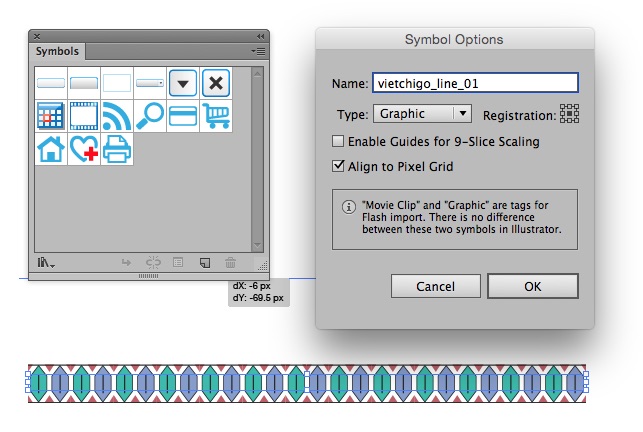Viewport: 643px width, 432px height.
Task: Select the credit card symbol
Action: (x=183, y=116)
